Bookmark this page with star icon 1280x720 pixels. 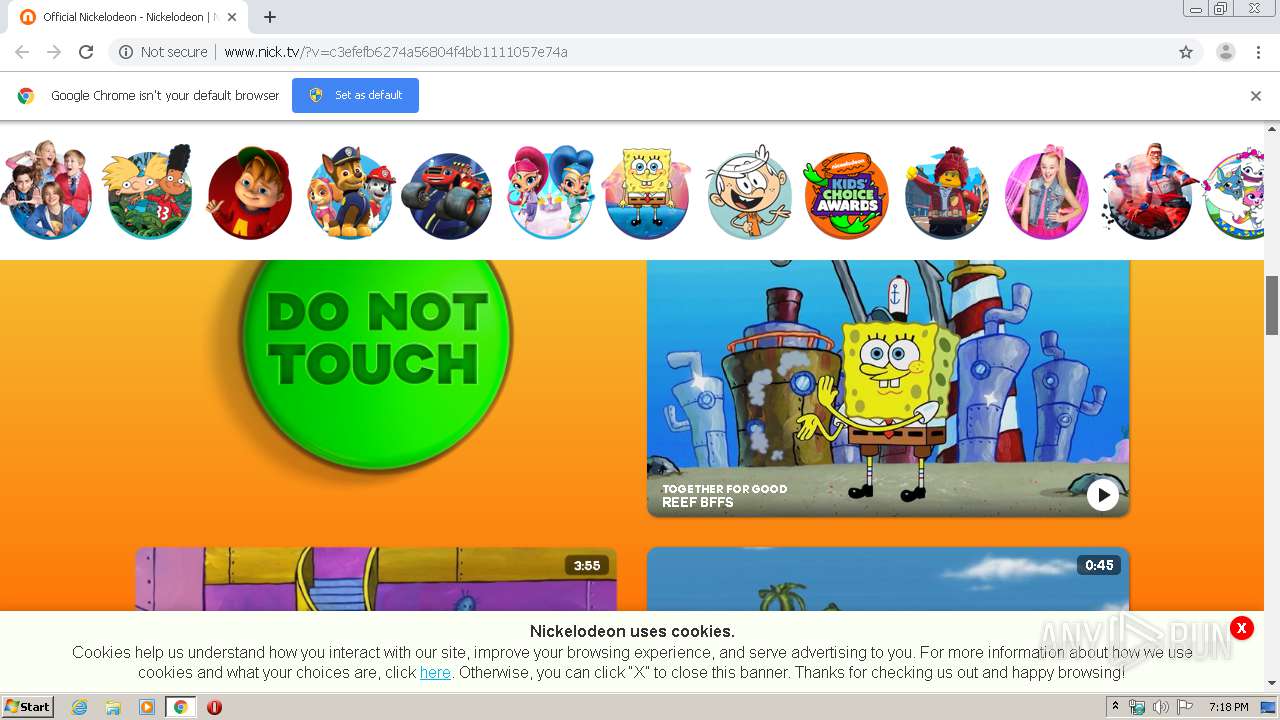click(x=1186, y=52)
